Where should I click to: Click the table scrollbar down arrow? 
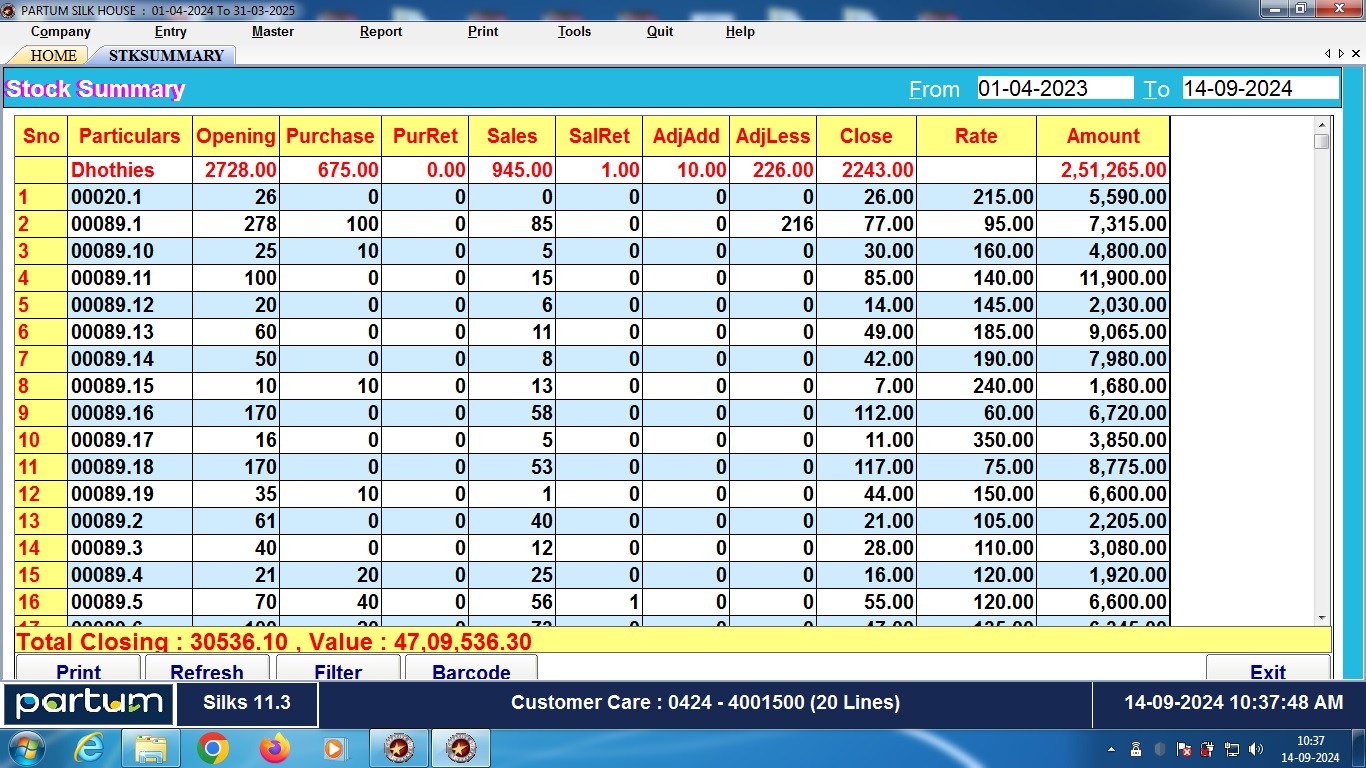(1322, 618)
